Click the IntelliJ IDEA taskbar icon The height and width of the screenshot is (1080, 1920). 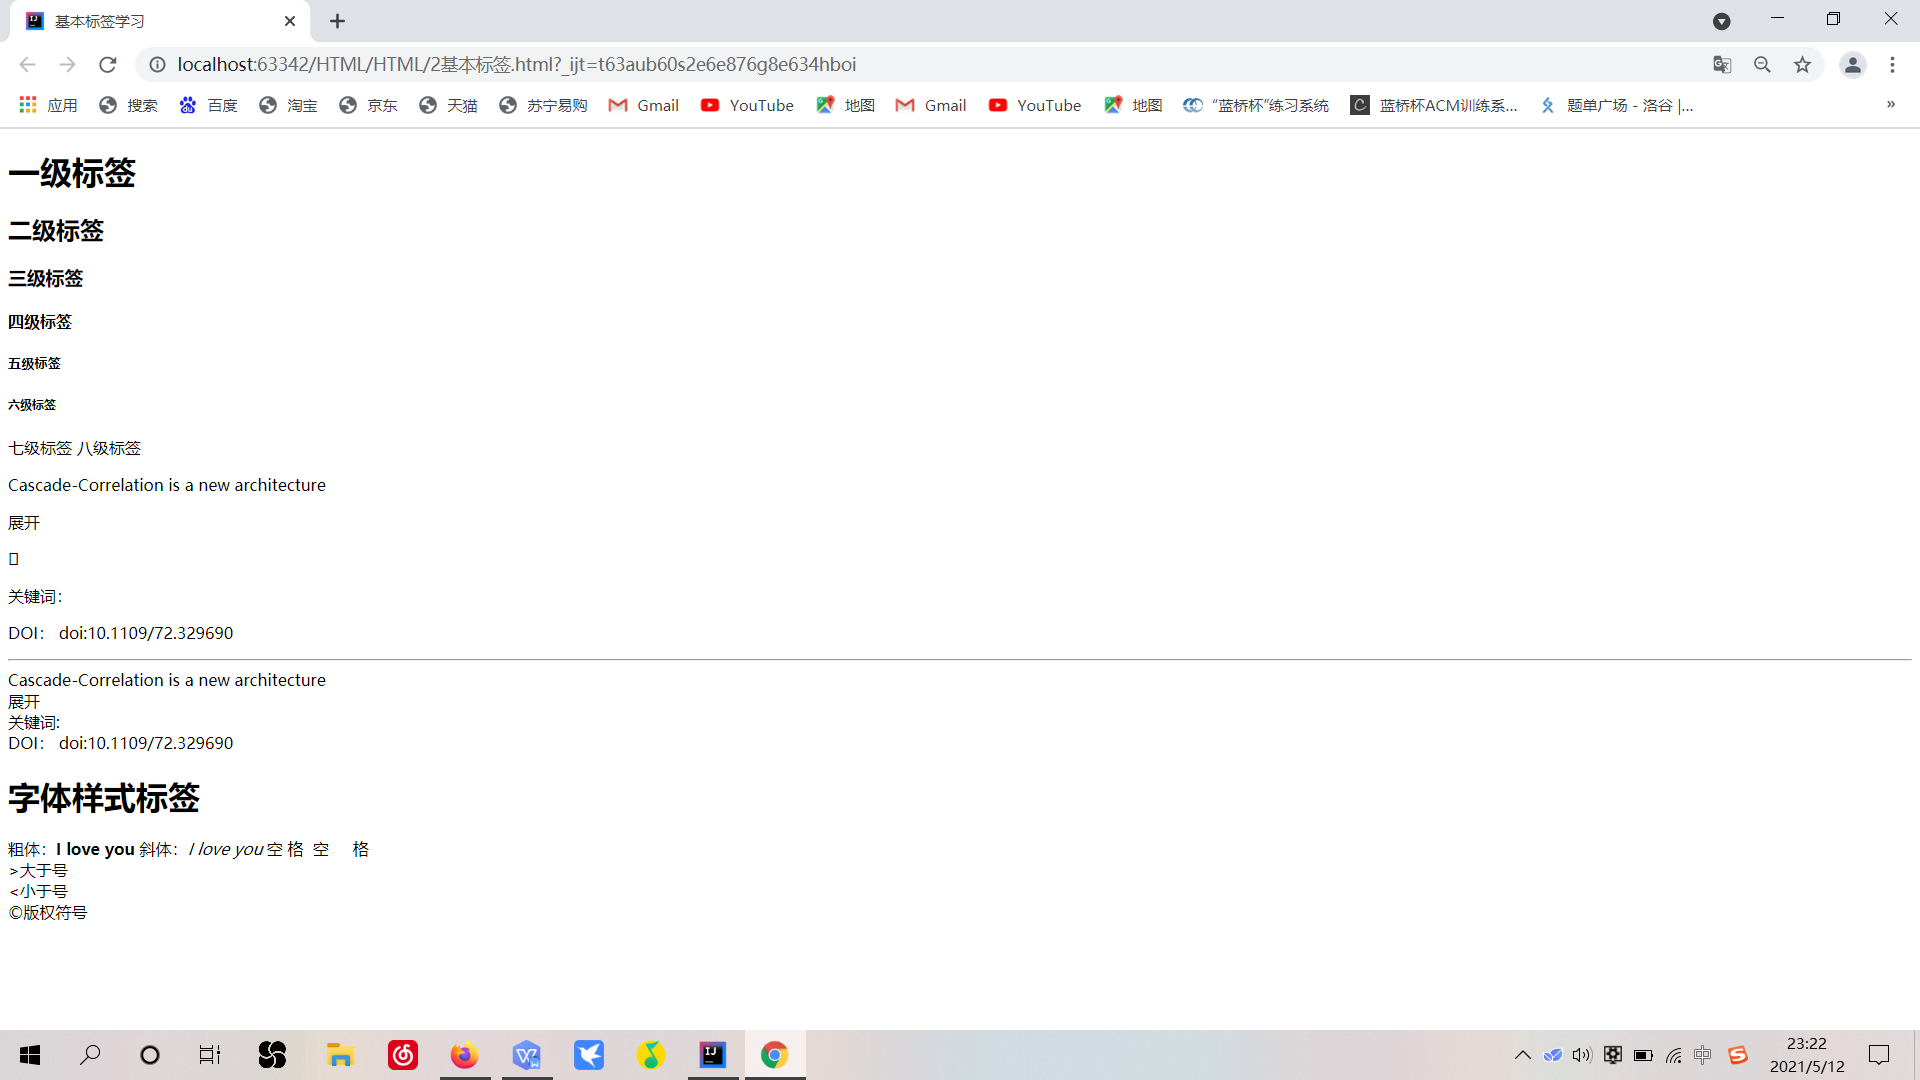pos(713,1055)
